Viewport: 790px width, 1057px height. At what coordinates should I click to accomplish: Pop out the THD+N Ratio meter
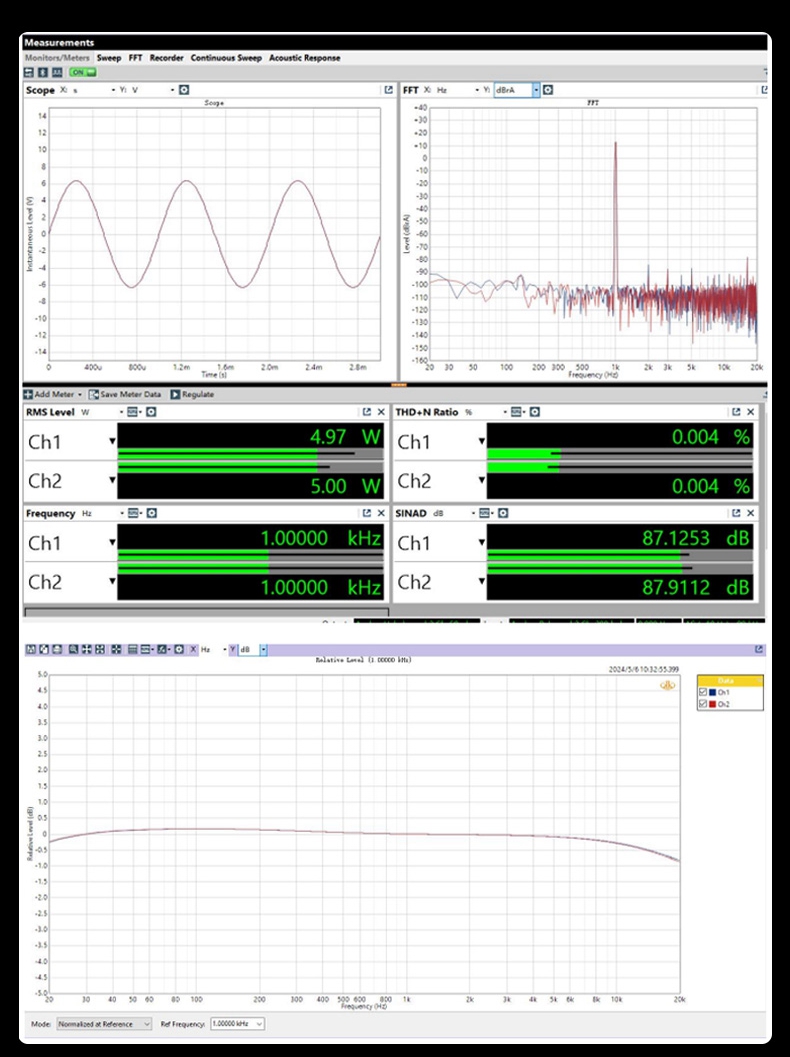[x=736, y=412]
